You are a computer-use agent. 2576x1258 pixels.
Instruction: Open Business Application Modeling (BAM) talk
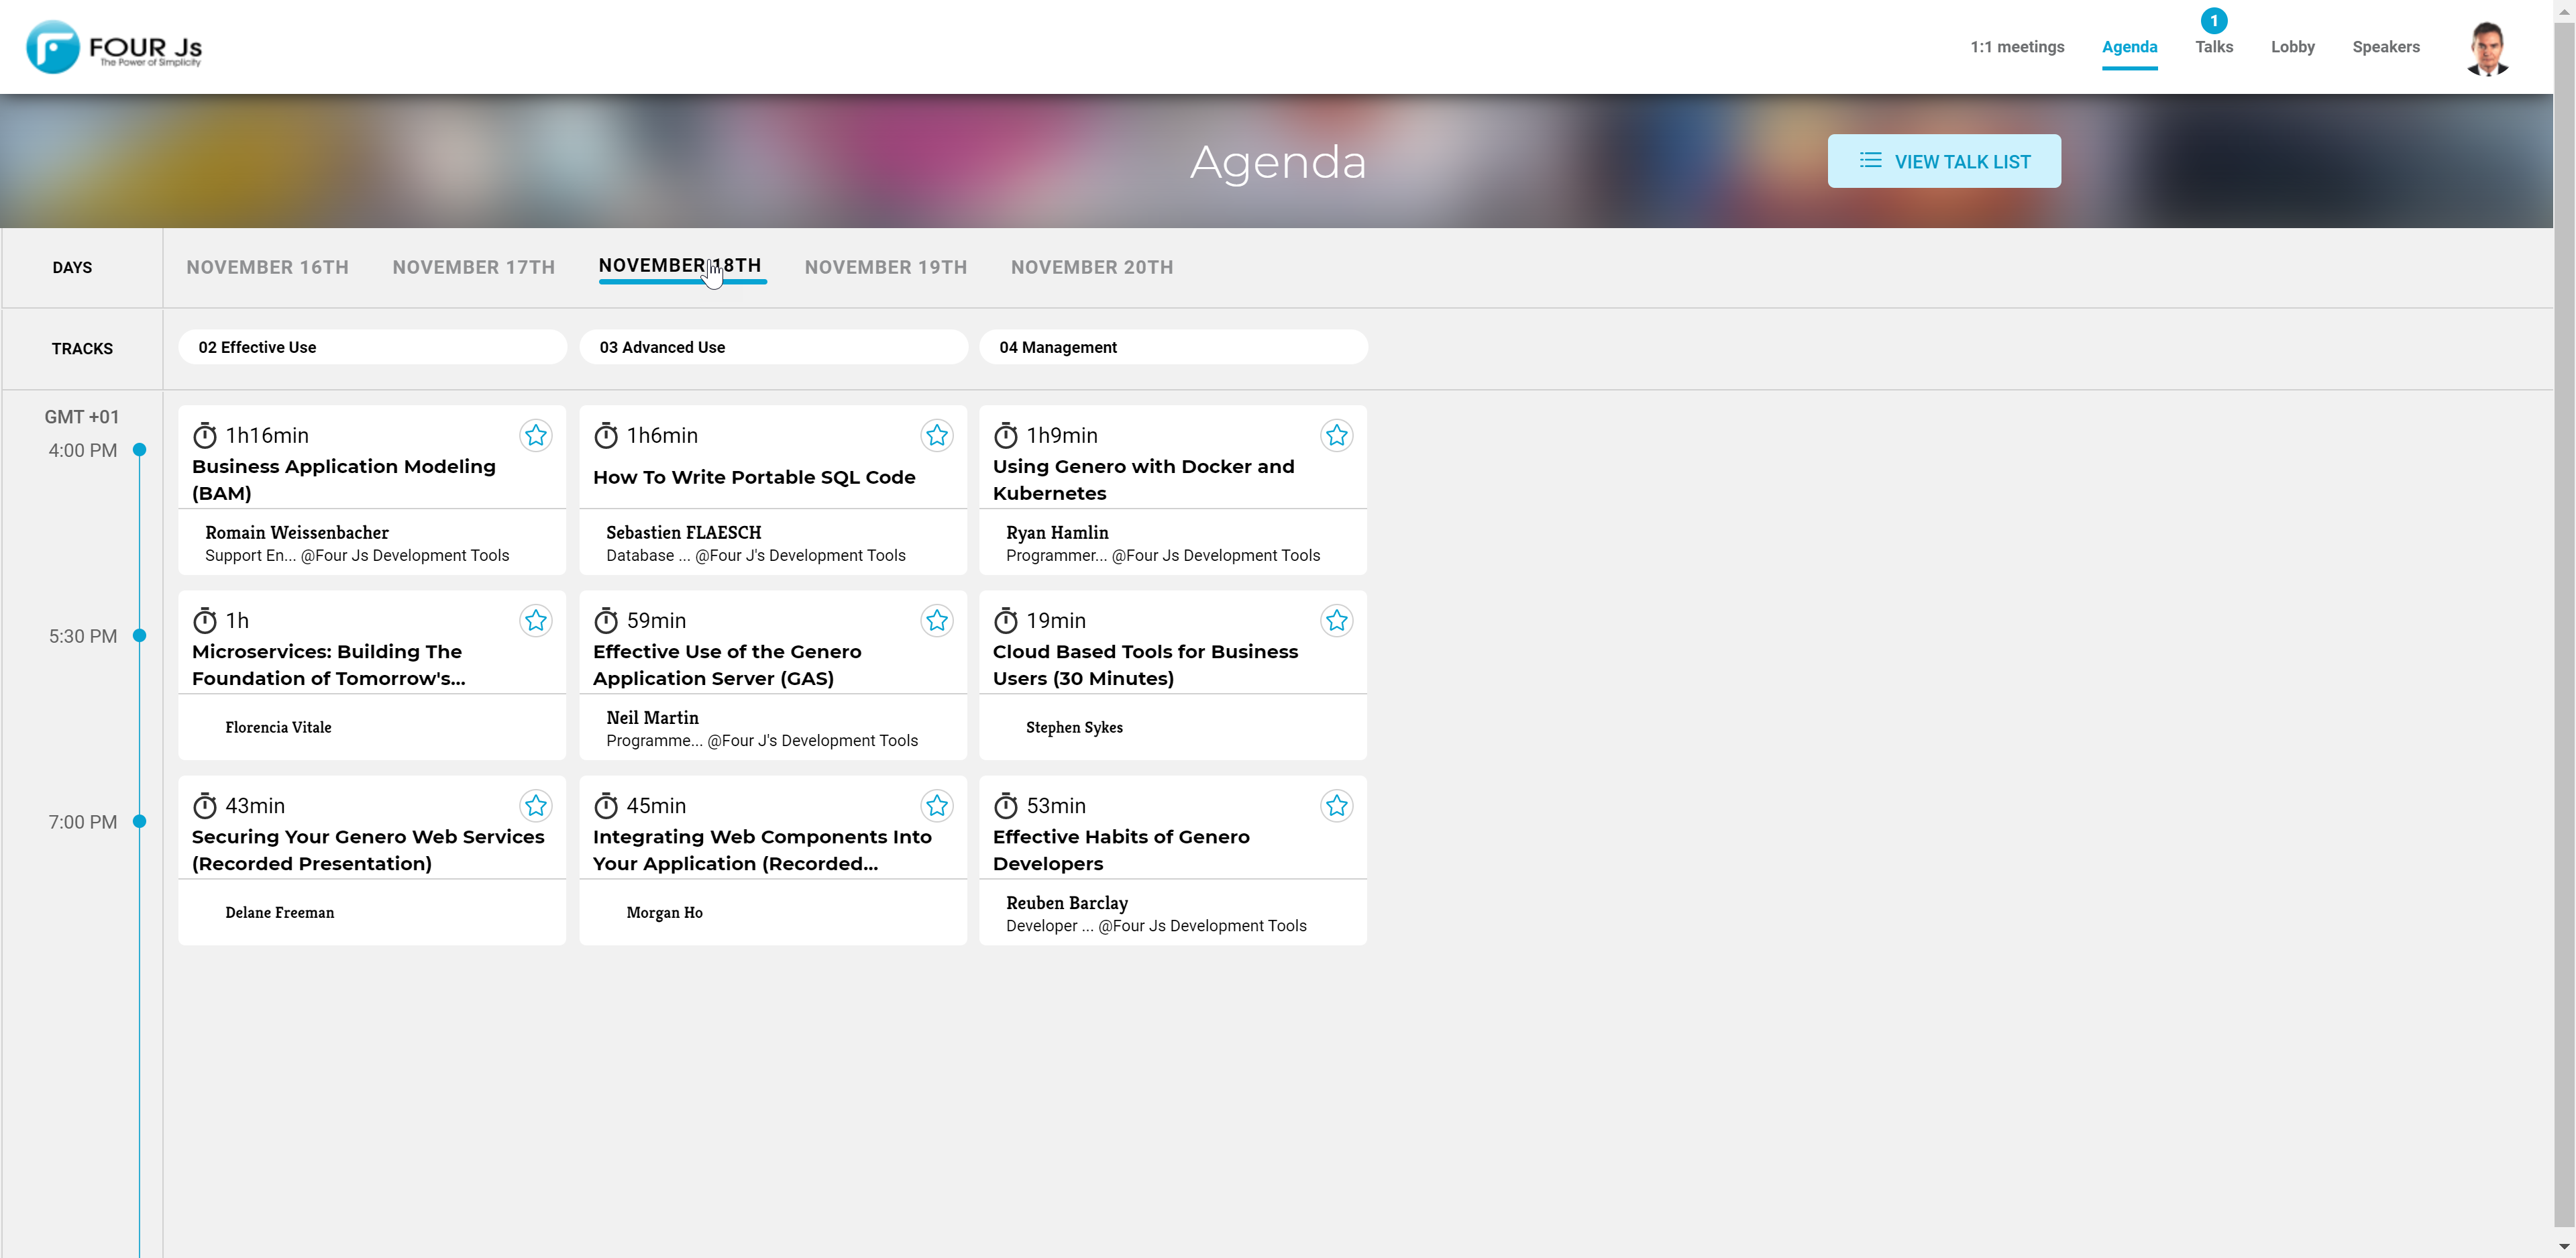point(344,479)
